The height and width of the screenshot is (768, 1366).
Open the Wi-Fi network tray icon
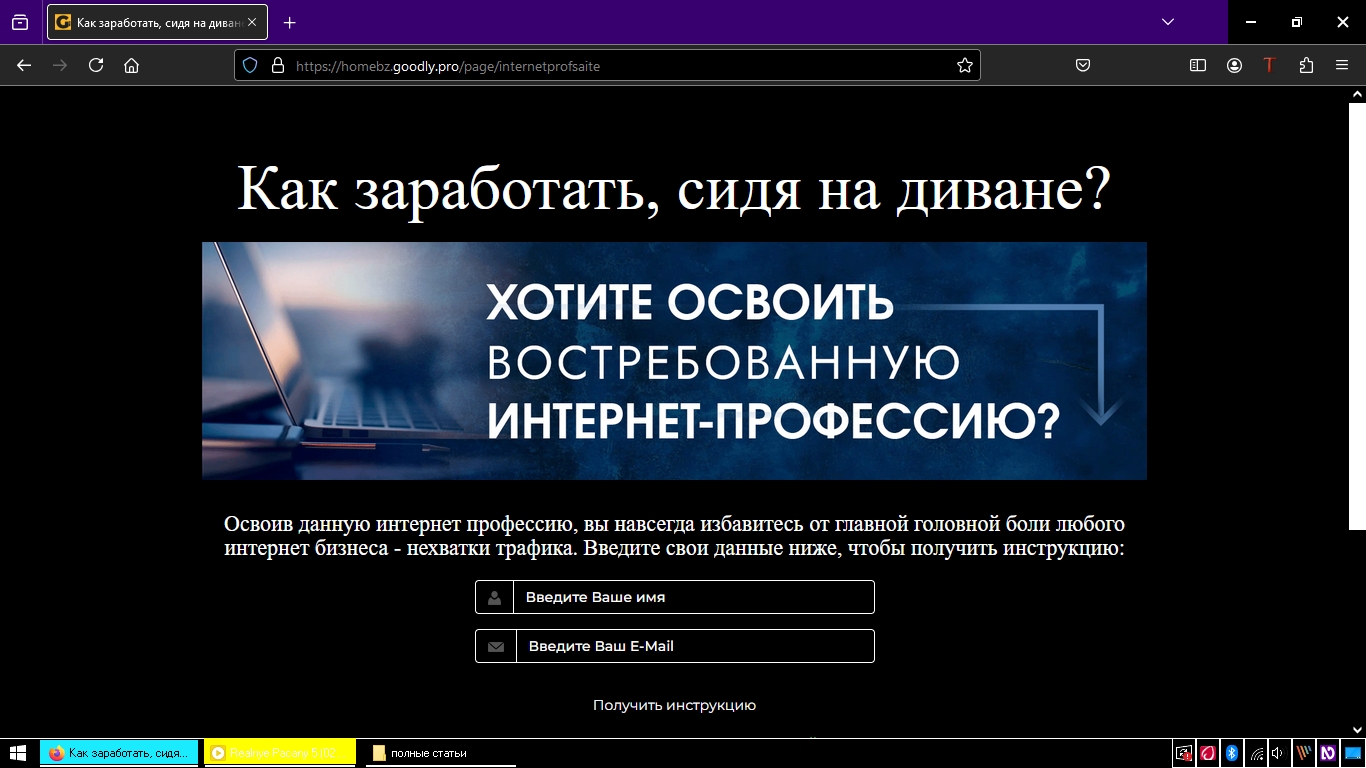[1256, 753]
